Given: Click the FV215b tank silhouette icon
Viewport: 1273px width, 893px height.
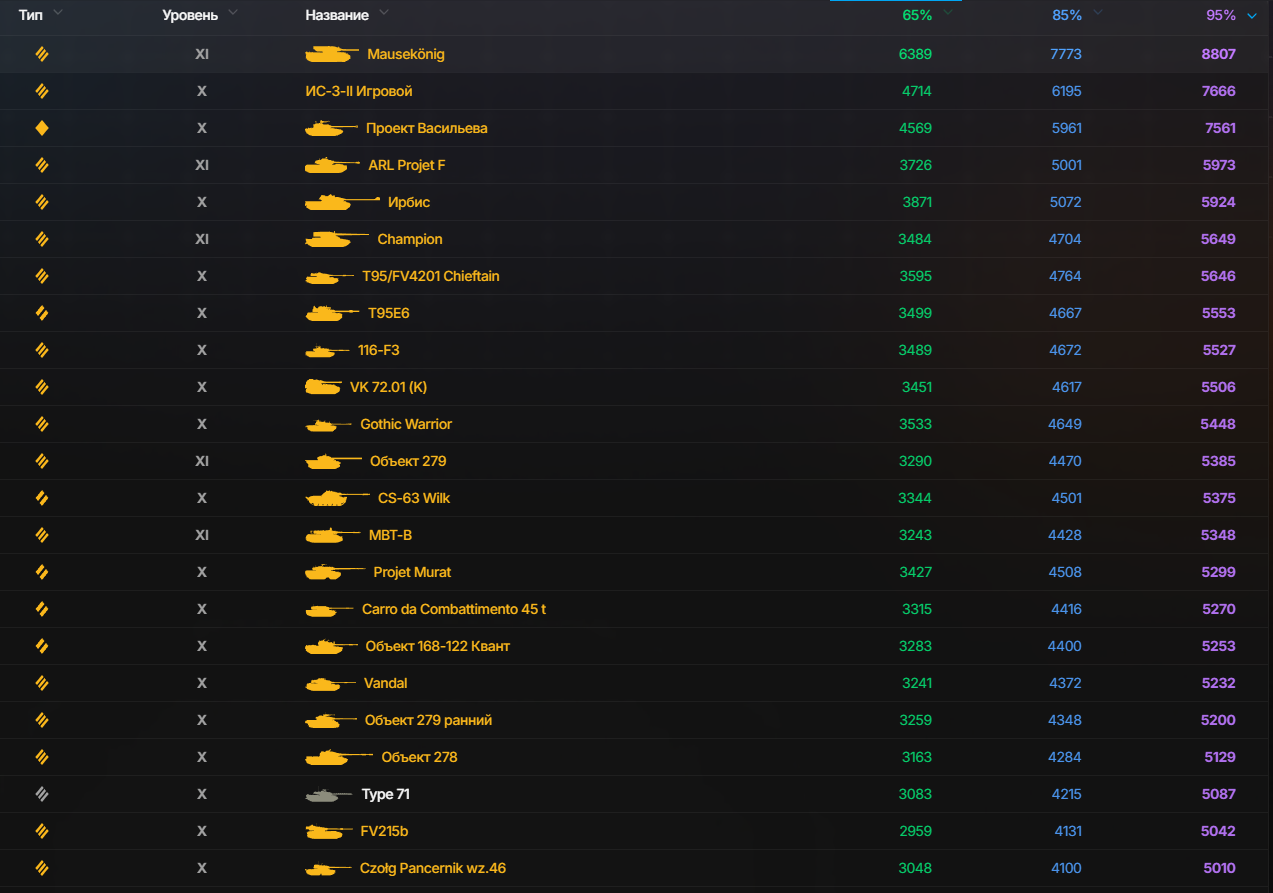Looking at the screenshot, I should tap(329, 831).
